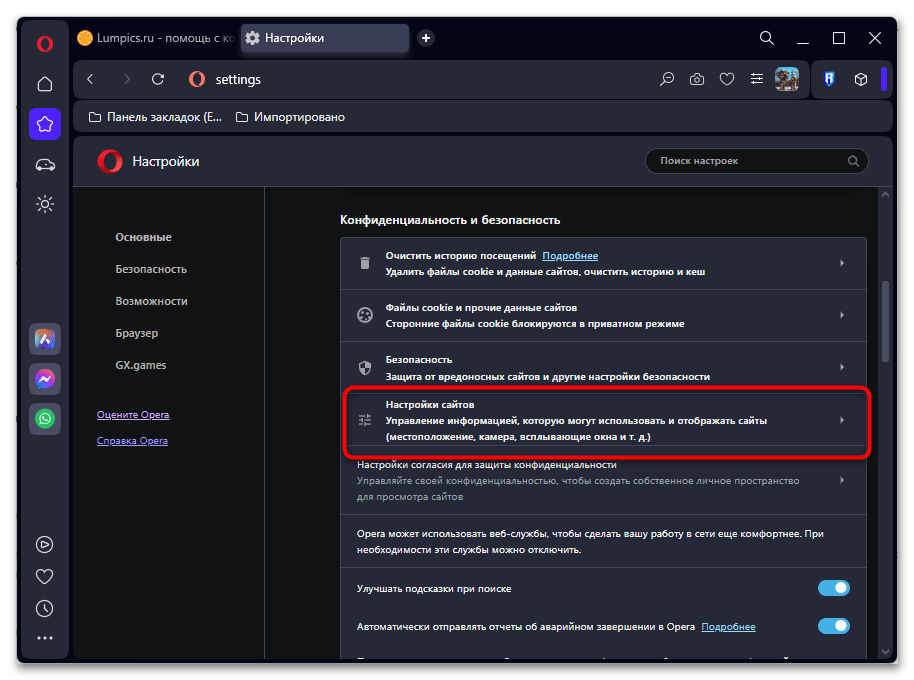This screenshot has width=914, height=680.
Task: Expand the Безопасность row arrow
Action: coord(842,367)
